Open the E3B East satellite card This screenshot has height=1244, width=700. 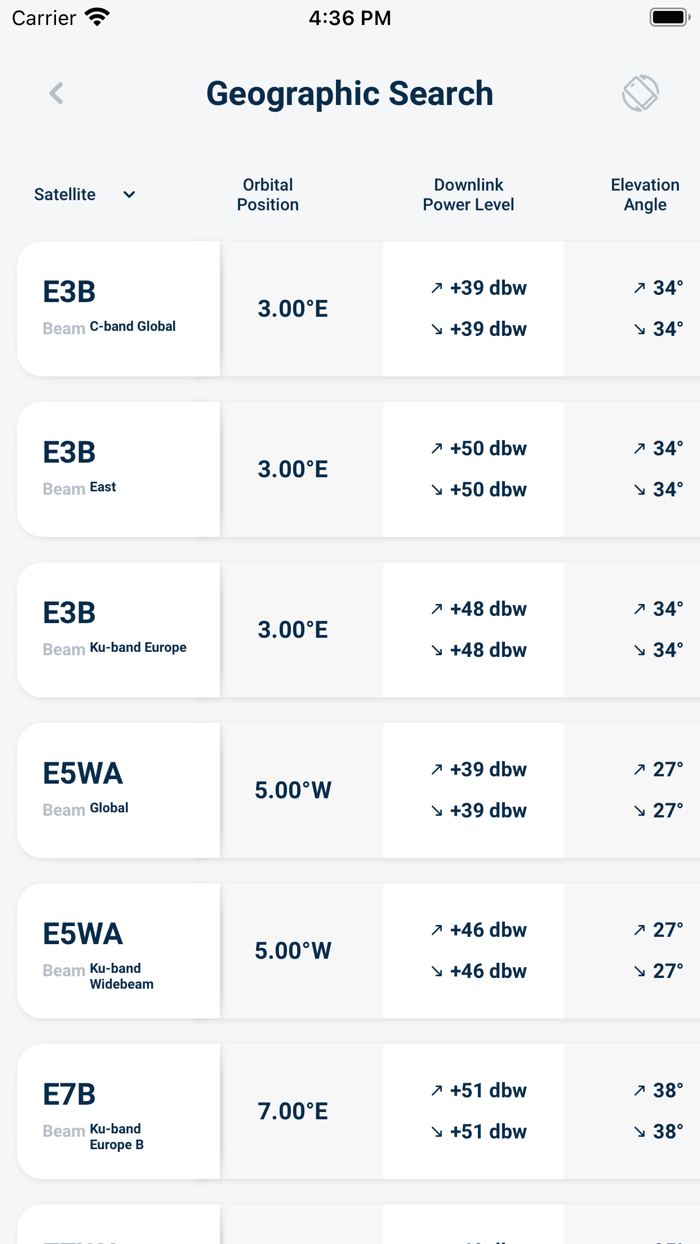118,468
